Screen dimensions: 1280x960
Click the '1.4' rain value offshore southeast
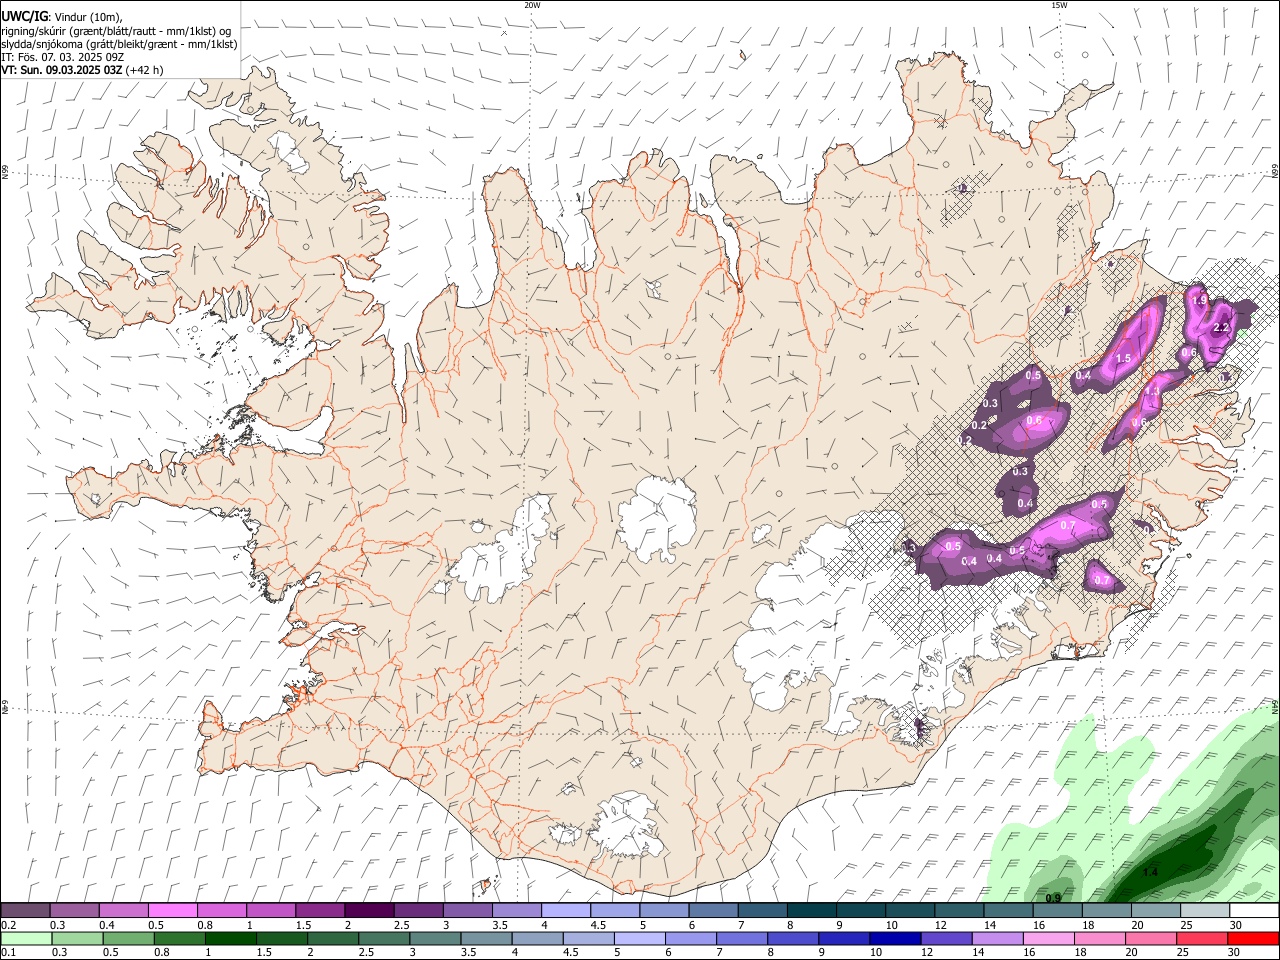pos(1150,872)
